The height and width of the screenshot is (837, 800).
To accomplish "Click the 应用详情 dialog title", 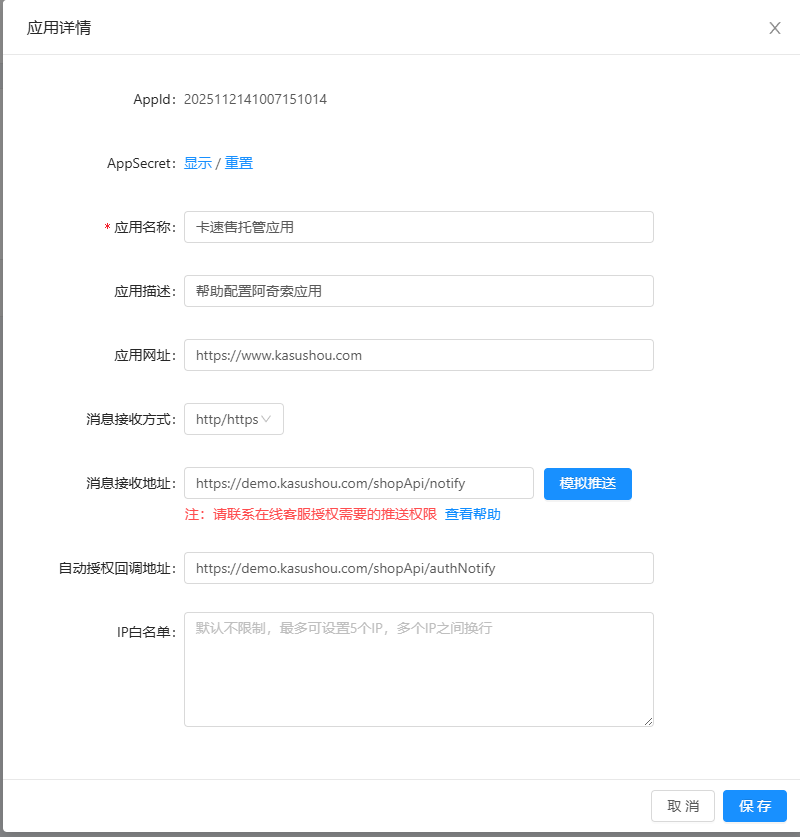I will [59, 28].
